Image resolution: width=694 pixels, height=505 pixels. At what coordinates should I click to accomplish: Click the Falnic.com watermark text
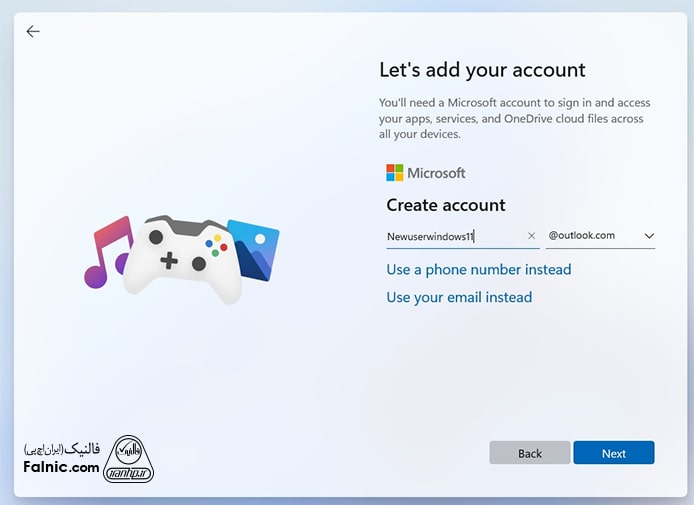coord(60,467)
